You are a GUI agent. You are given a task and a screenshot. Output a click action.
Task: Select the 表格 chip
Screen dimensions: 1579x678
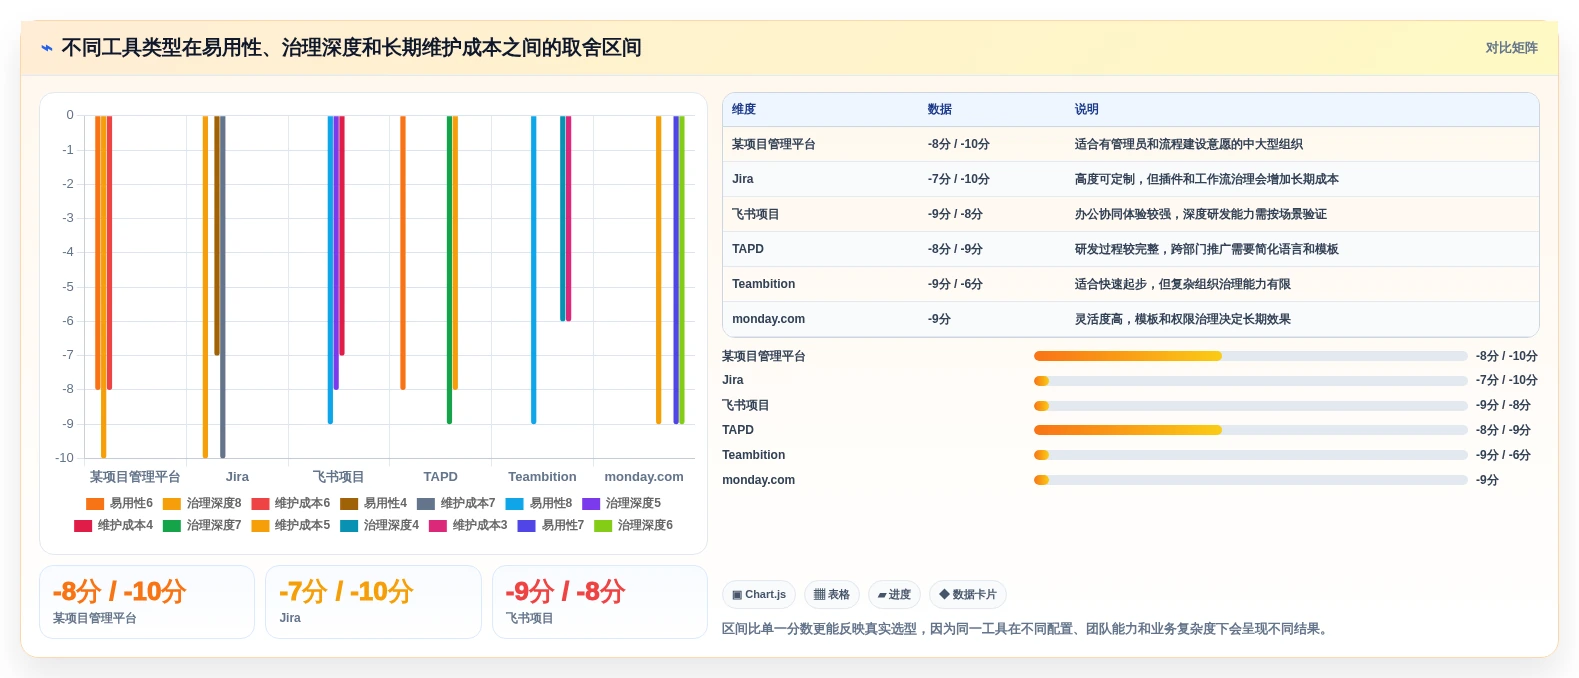point(832,594)
